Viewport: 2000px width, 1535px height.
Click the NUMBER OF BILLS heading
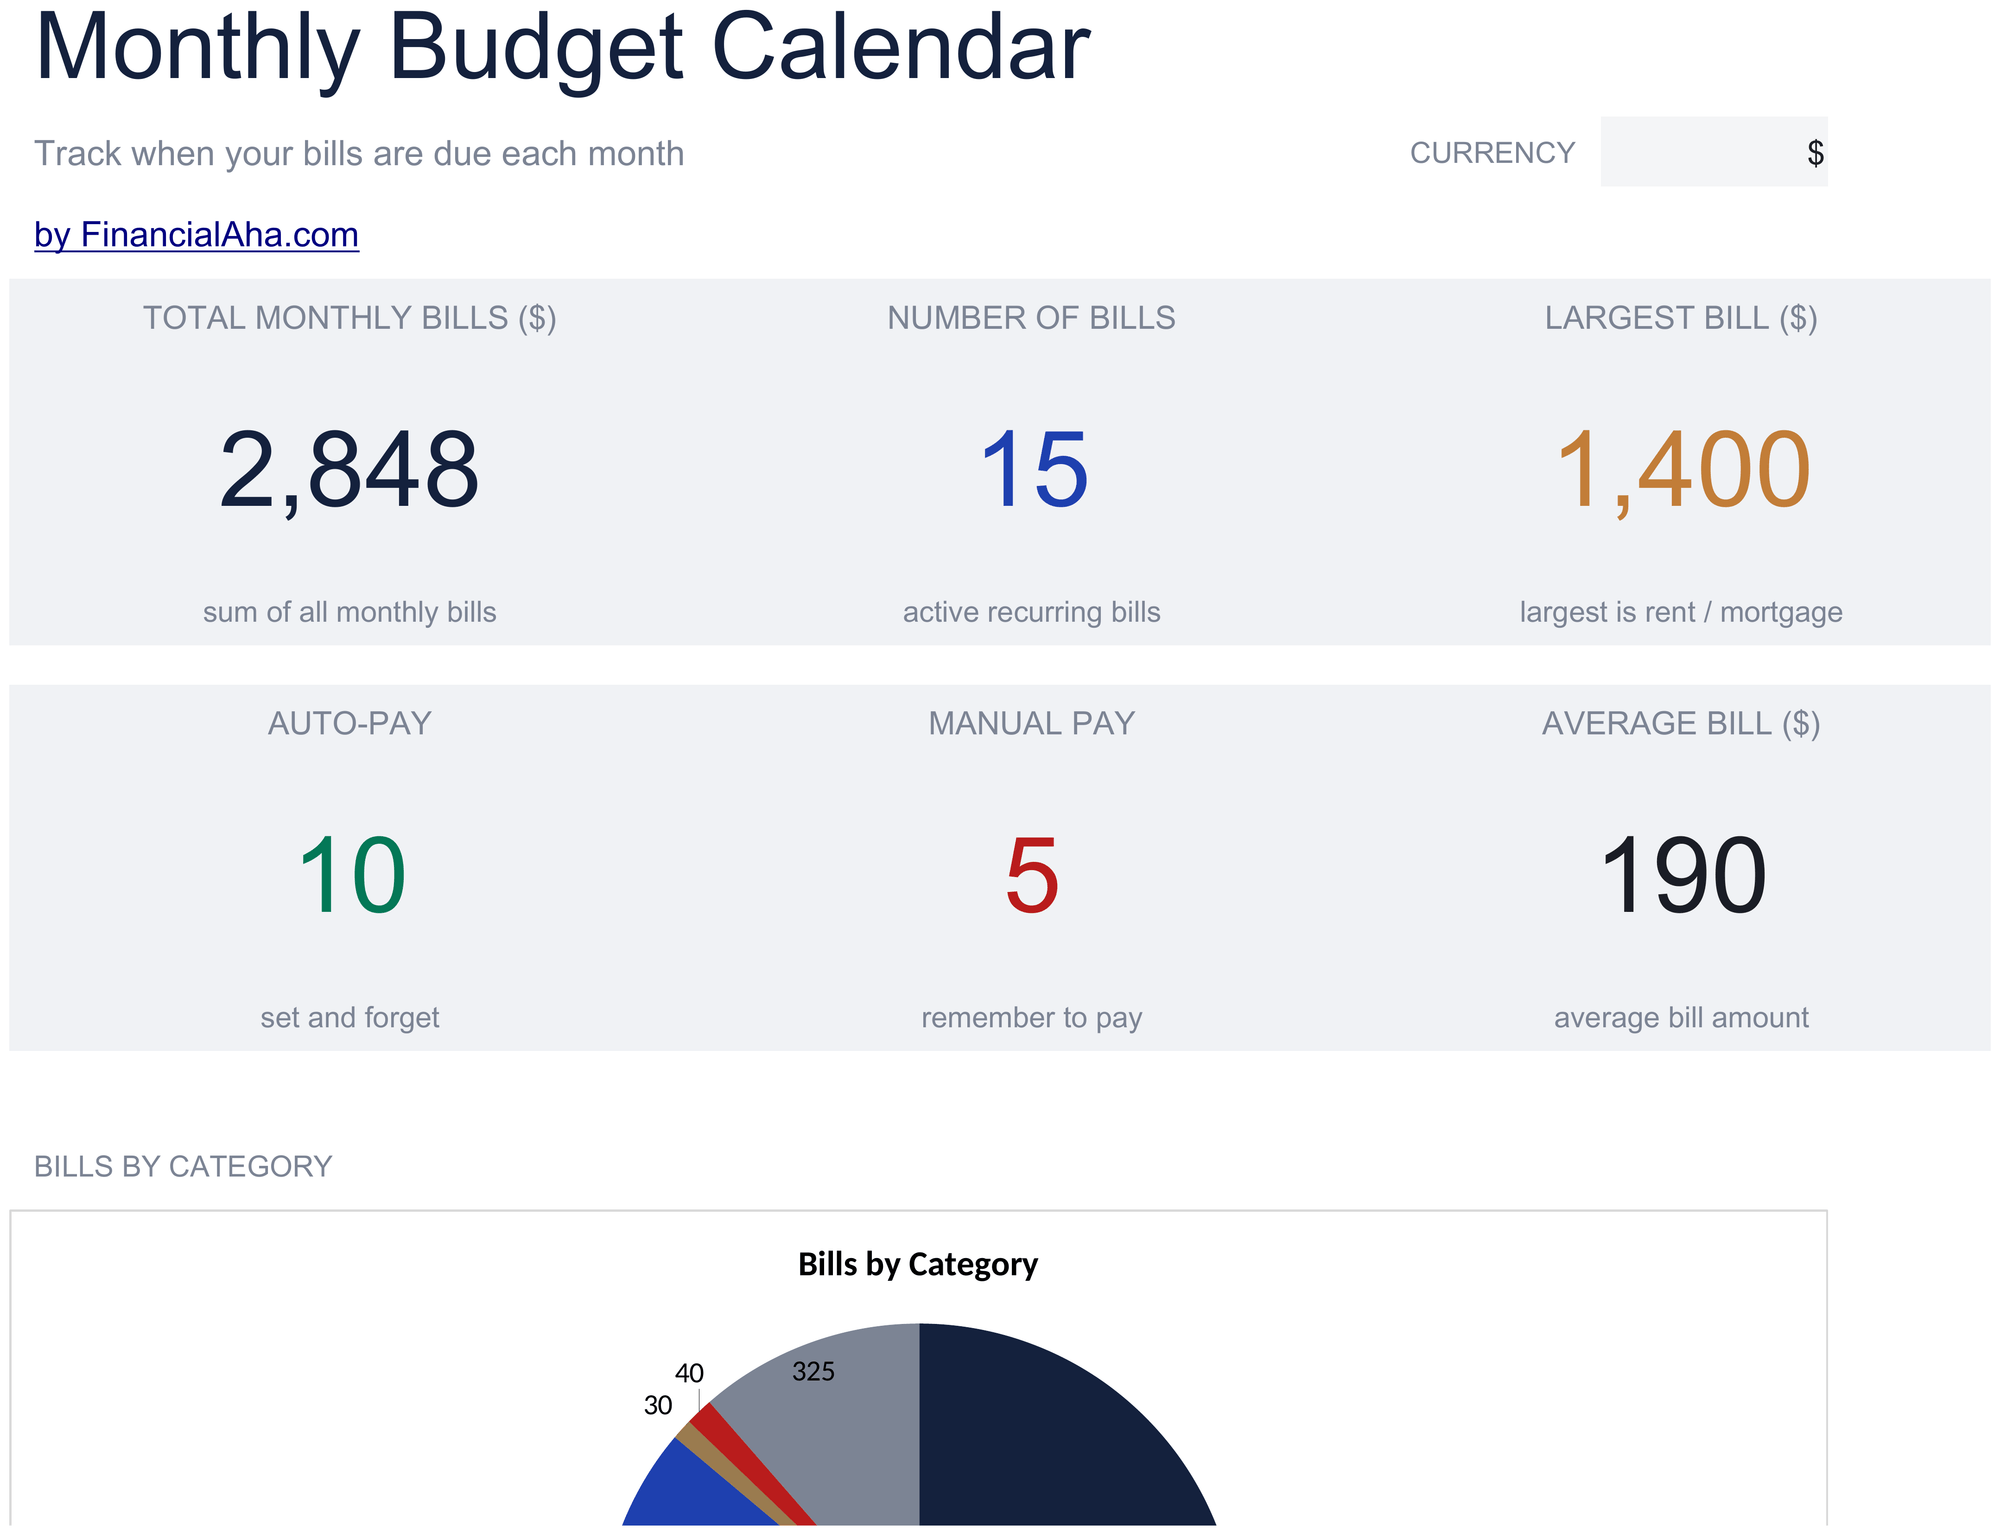1031,318
